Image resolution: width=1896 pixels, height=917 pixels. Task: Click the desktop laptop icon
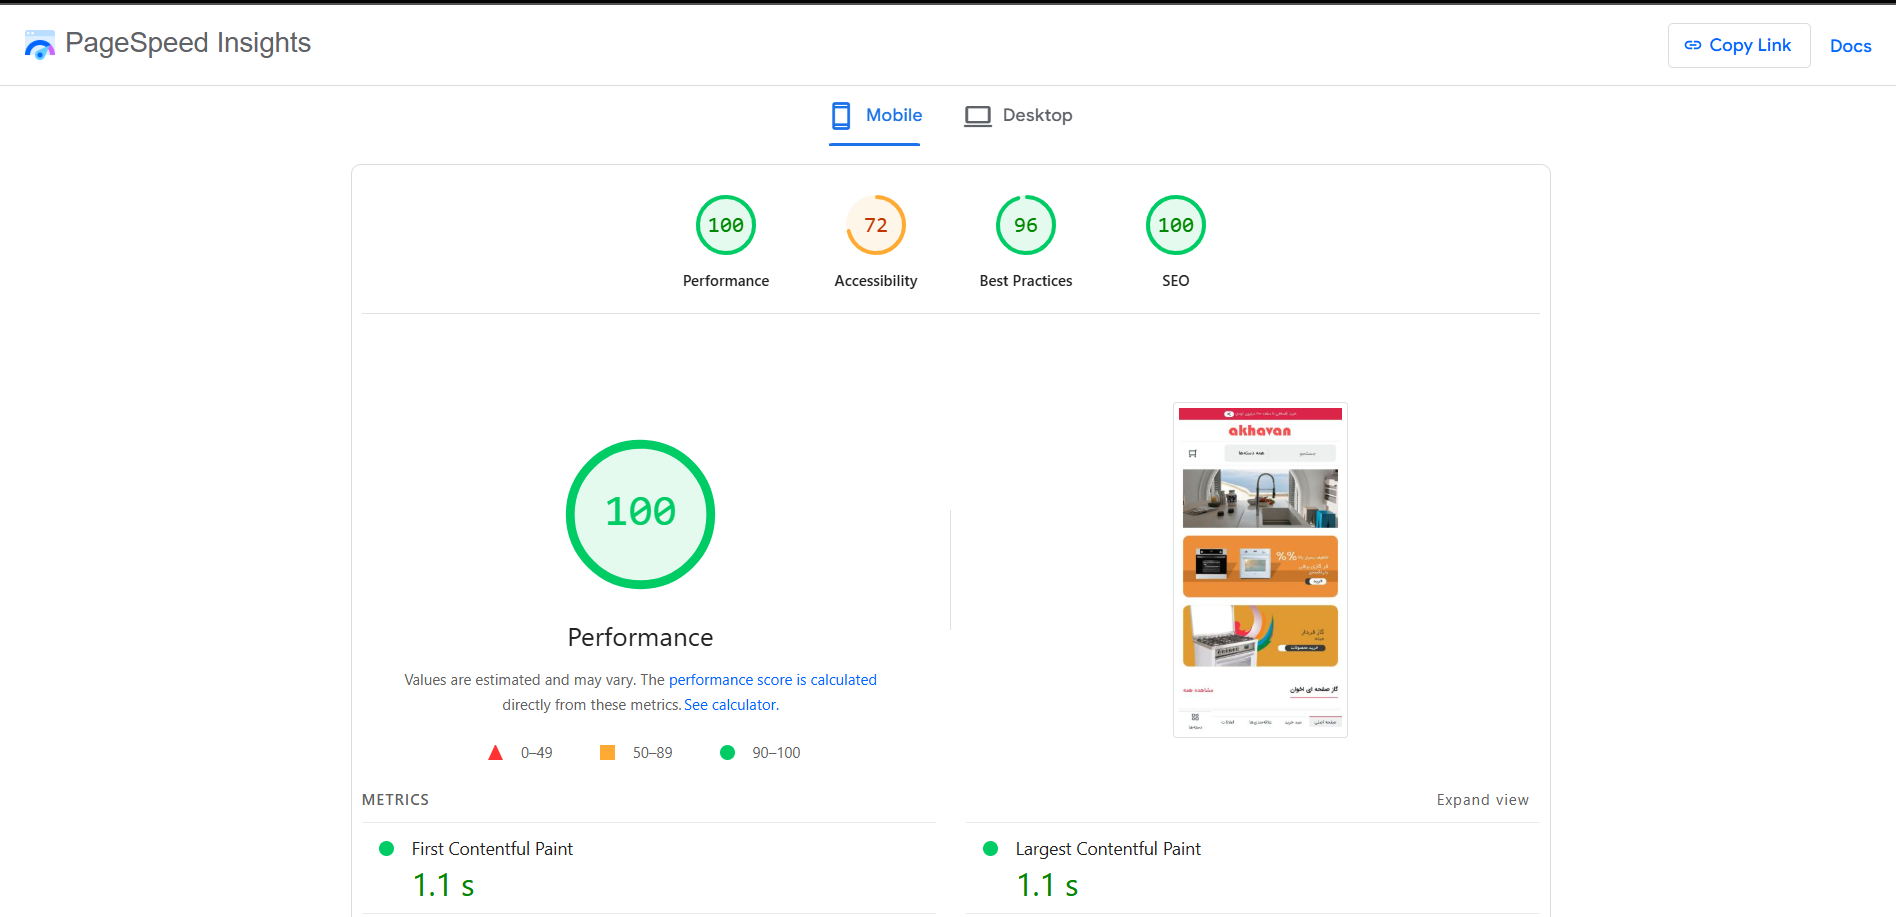coord(977,116)
